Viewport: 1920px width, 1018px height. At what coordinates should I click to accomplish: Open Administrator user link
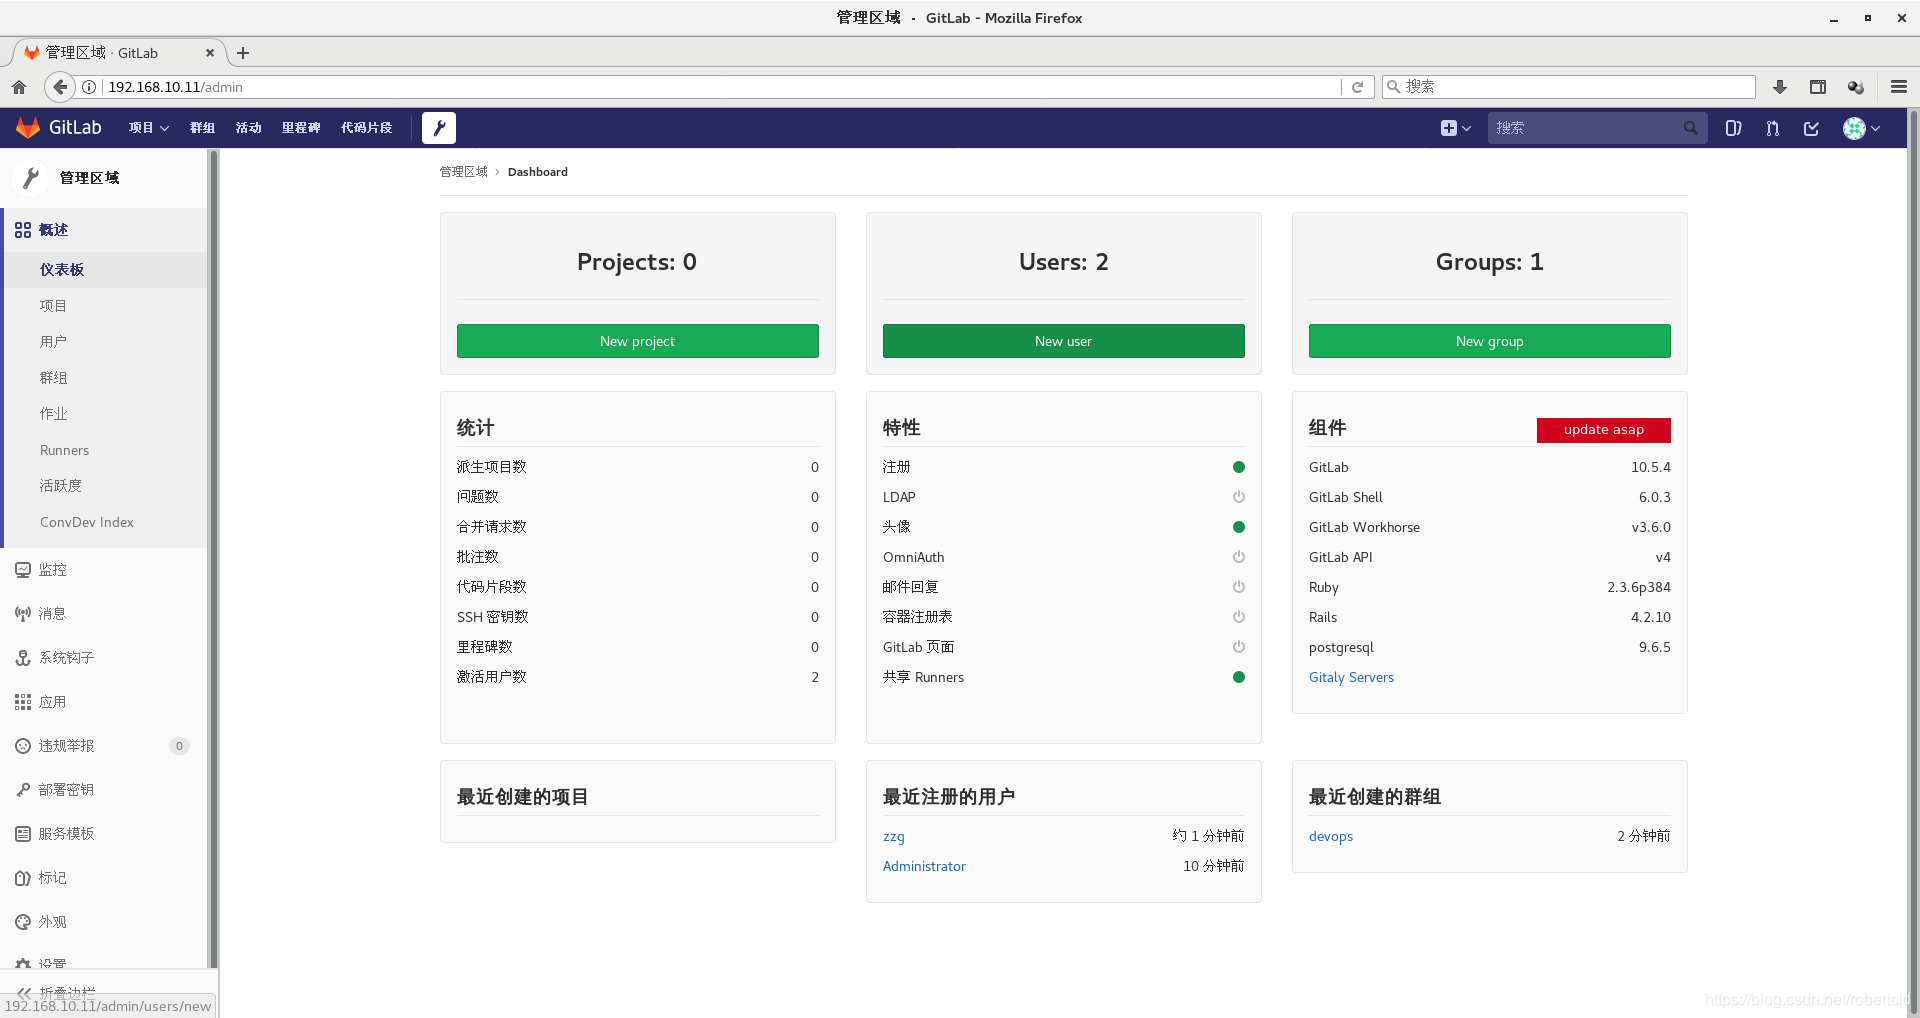[924, 867]
